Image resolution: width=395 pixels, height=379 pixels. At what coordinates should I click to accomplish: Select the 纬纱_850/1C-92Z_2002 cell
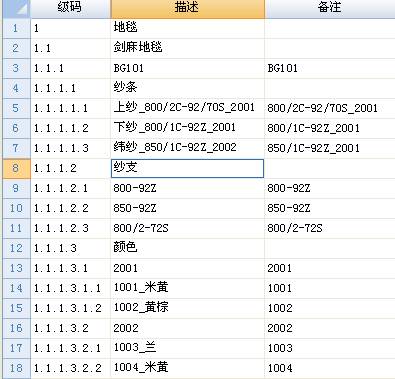tap(188, 148)
